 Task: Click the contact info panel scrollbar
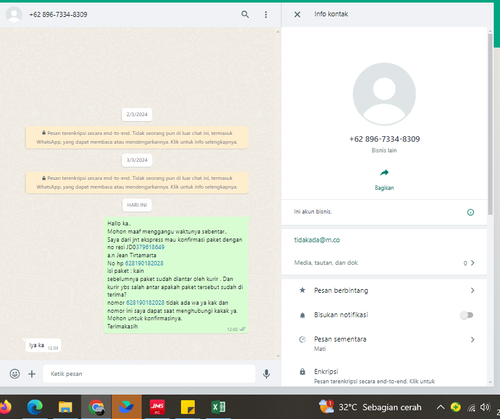[490, 123]
